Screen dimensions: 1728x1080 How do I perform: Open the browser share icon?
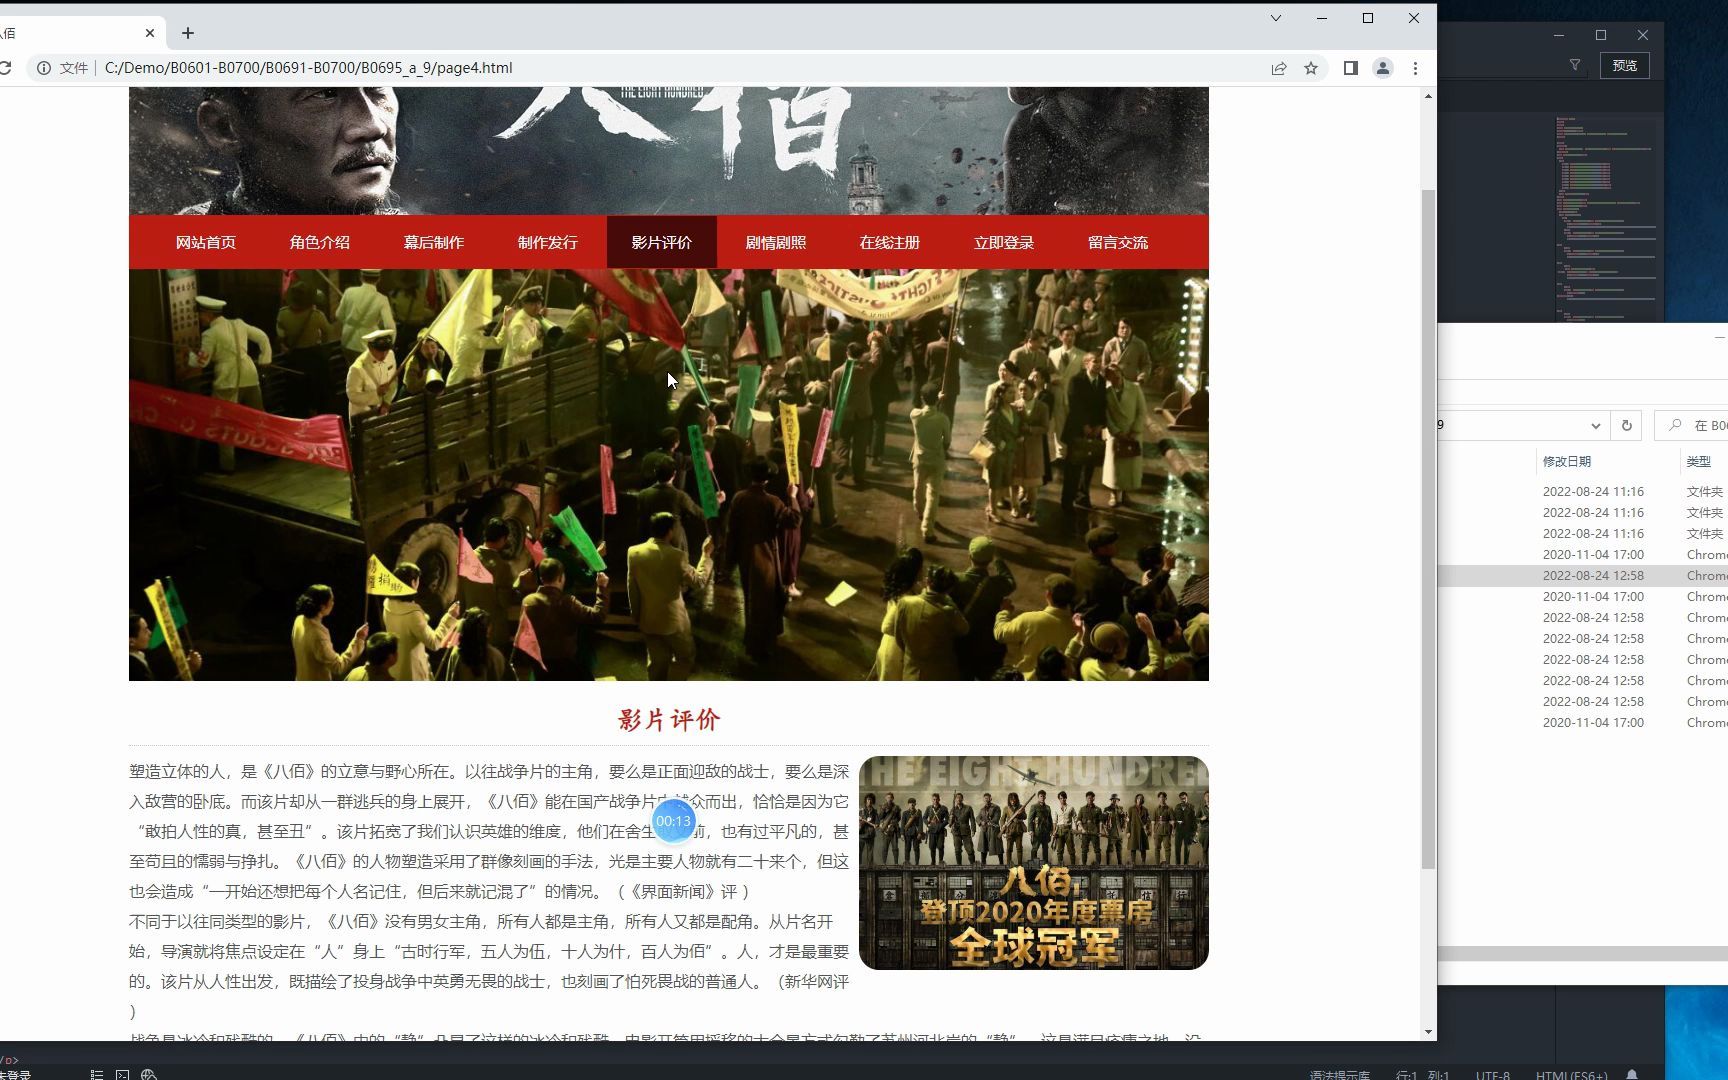[x=1279, y=68]
